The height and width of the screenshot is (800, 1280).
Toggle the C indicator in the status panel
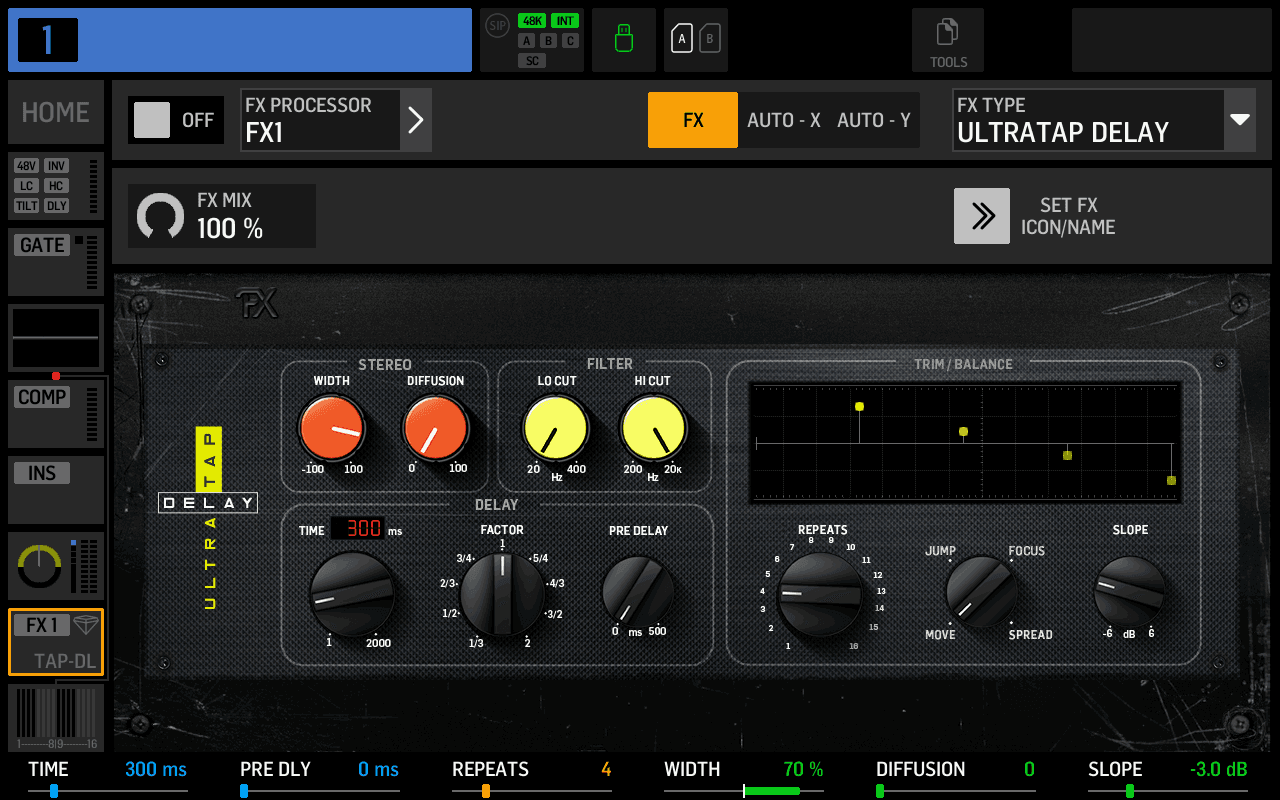coord(570,41)
